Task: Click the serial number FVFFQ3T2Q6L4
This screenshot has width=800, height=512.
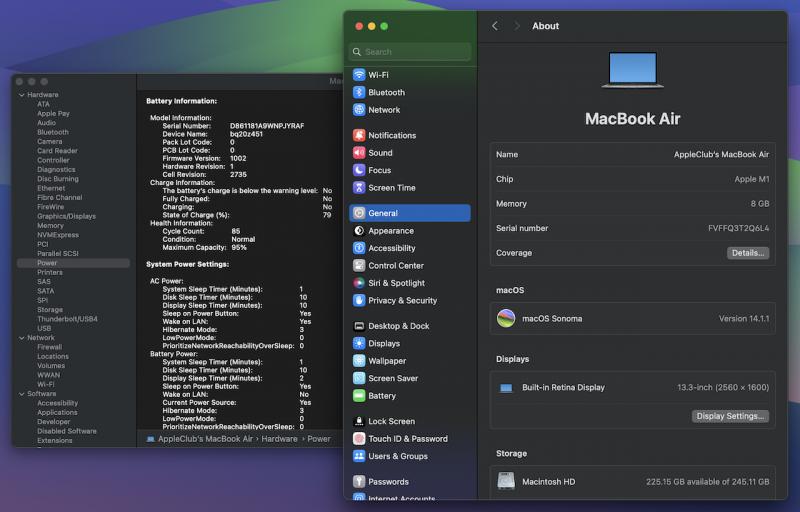Action: (x=738, y=228)
